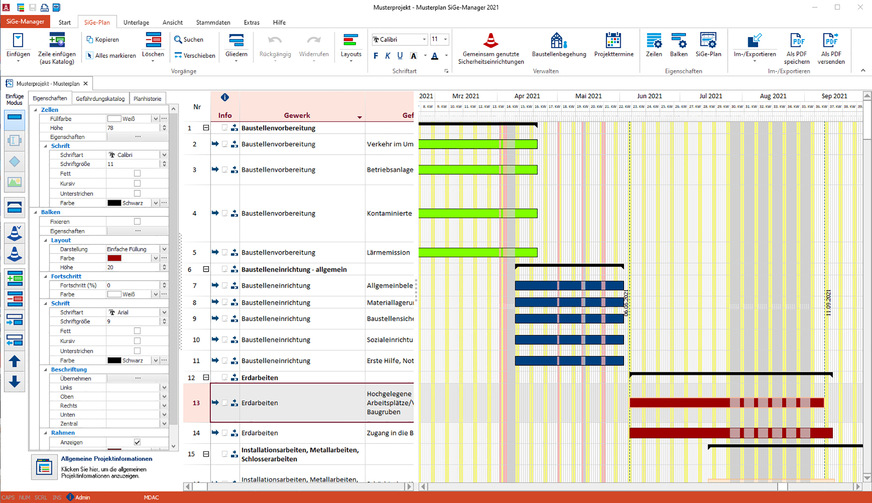Screen dimensions: 872x503
Task: Enable the Fixieren checkbox under Balken
Action: (x=137, y=221)
